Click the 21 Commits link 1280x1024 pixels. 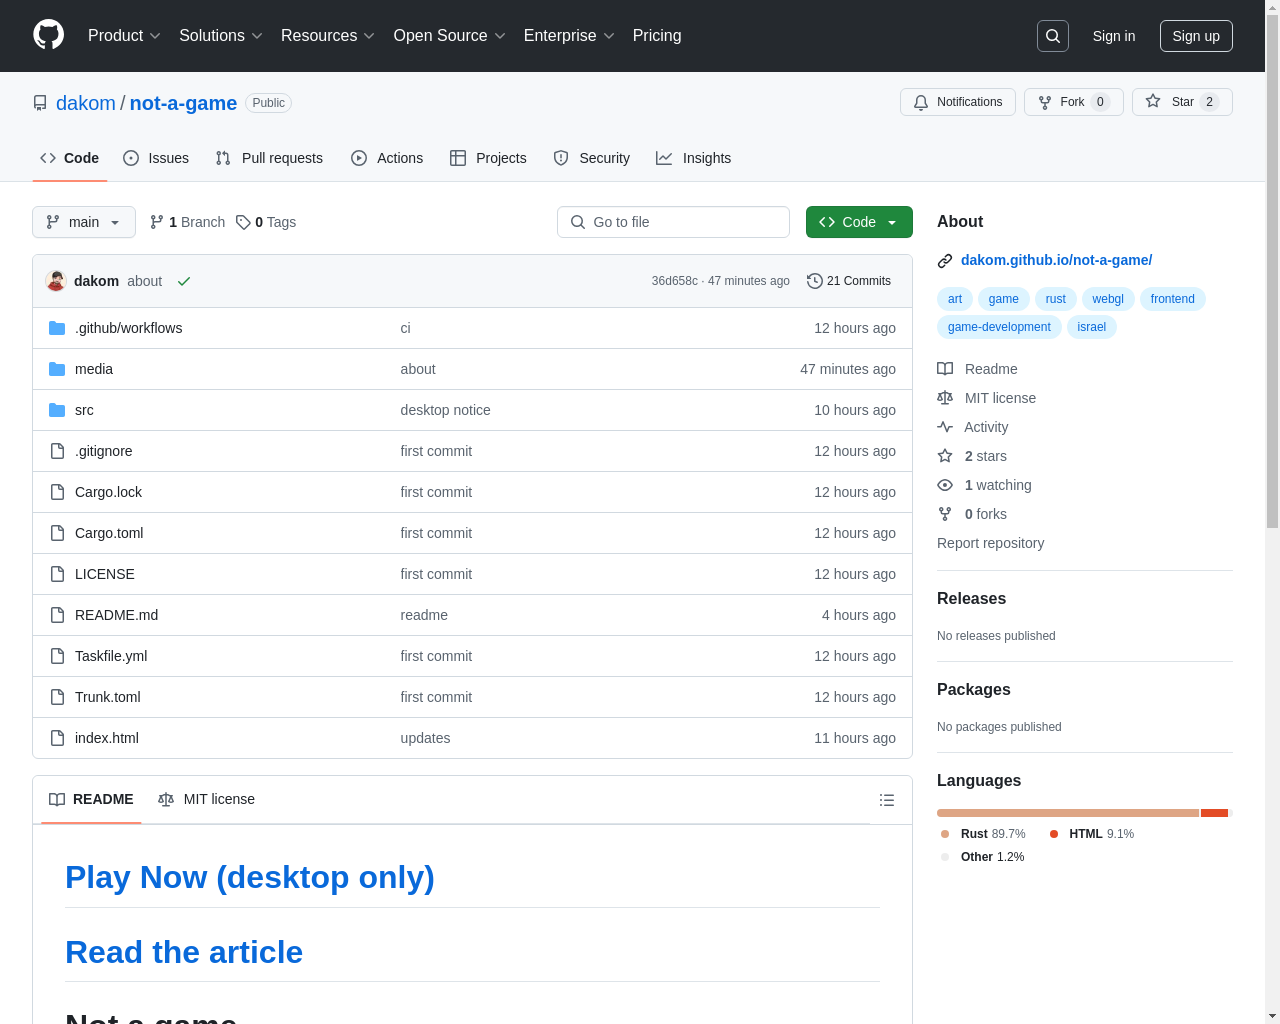click(x=849, y=281)
